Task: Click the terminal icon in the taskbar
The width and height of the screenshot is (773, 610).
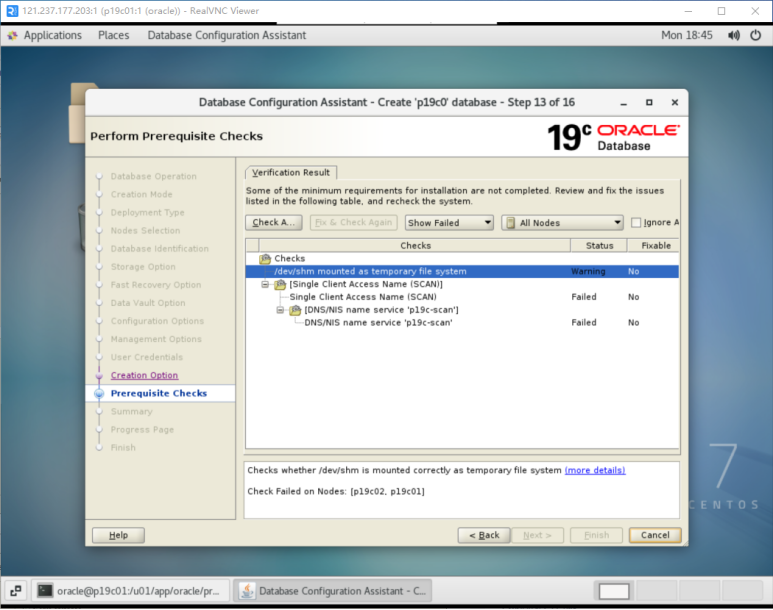Action: (x=45, y=591)
